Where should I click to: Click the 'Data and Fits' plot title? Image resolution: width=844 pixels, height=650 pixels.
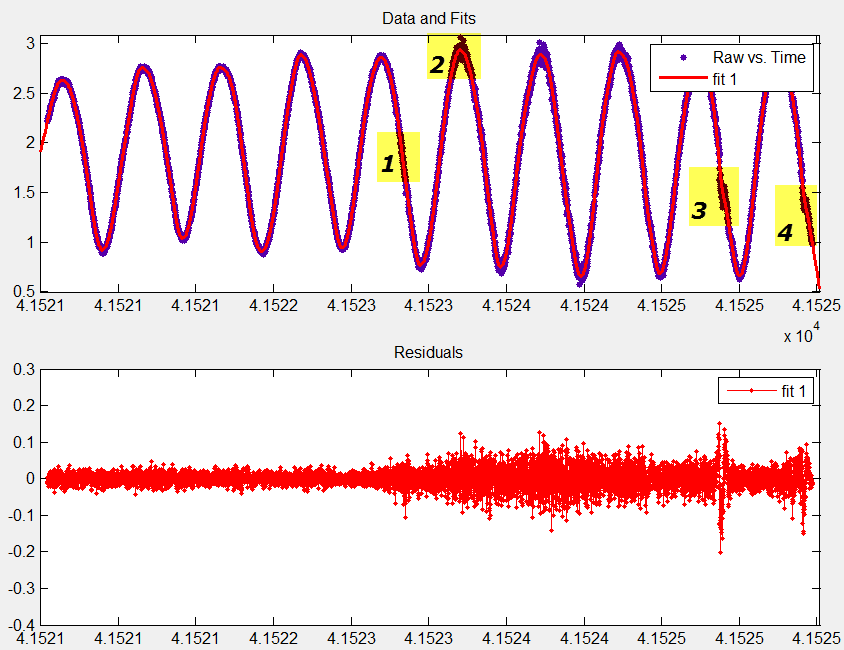click(x=429, y=19)
